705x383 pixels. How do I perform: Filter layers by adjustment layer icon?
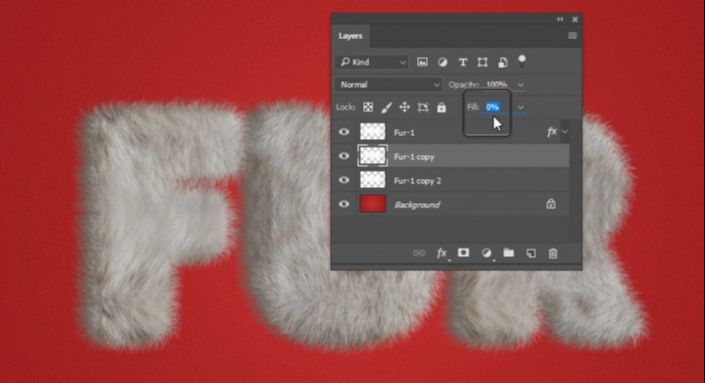pos(442,62)
